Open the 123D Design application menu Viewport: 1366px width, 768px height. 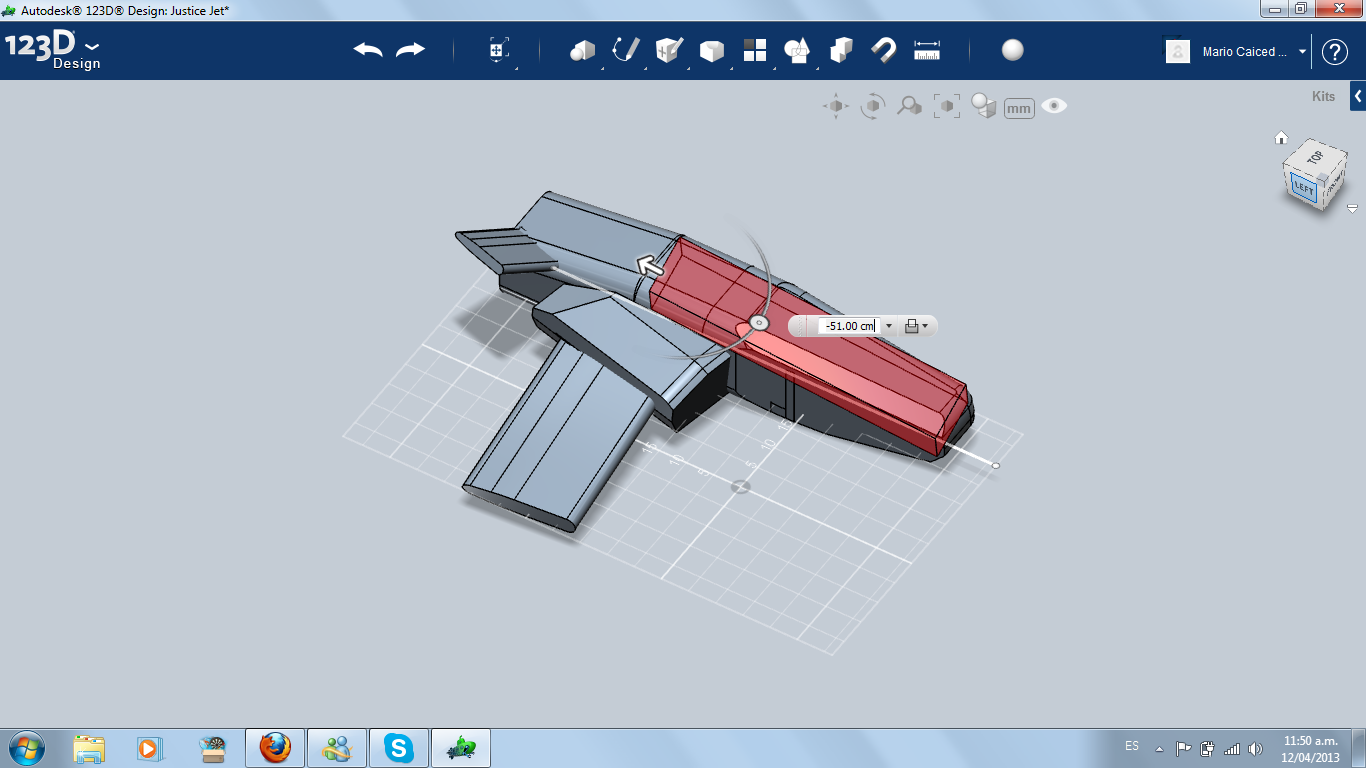(x=53, y=51)
